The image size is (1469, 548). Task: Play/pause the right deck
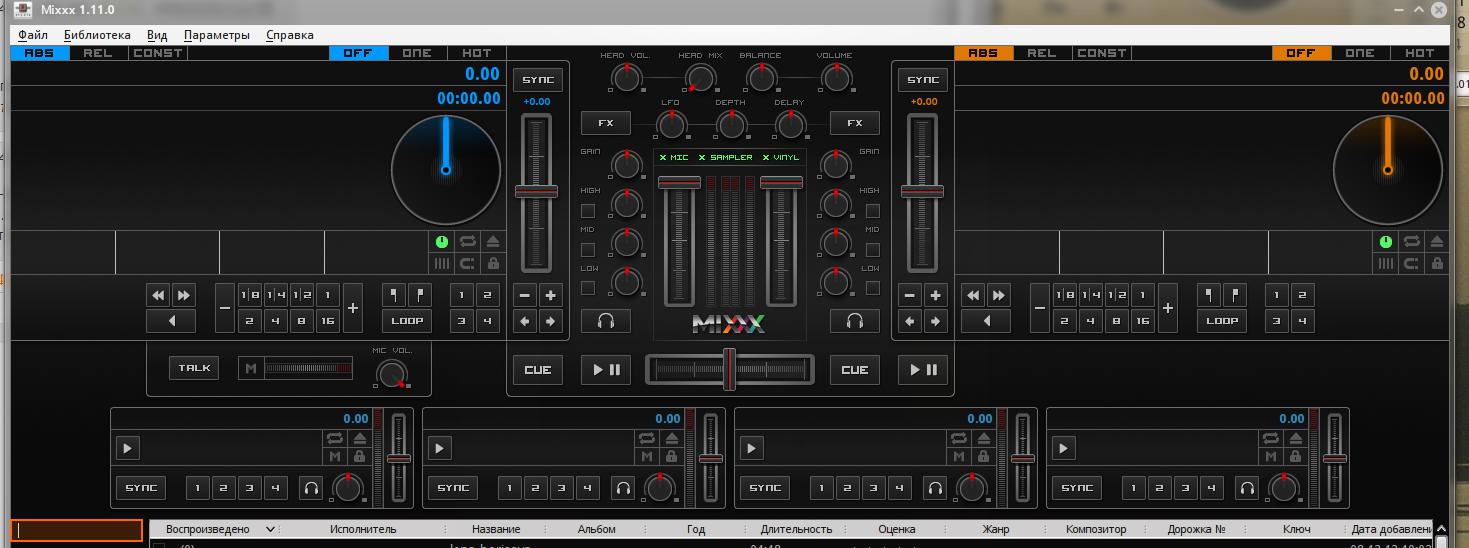click(923, 370)
